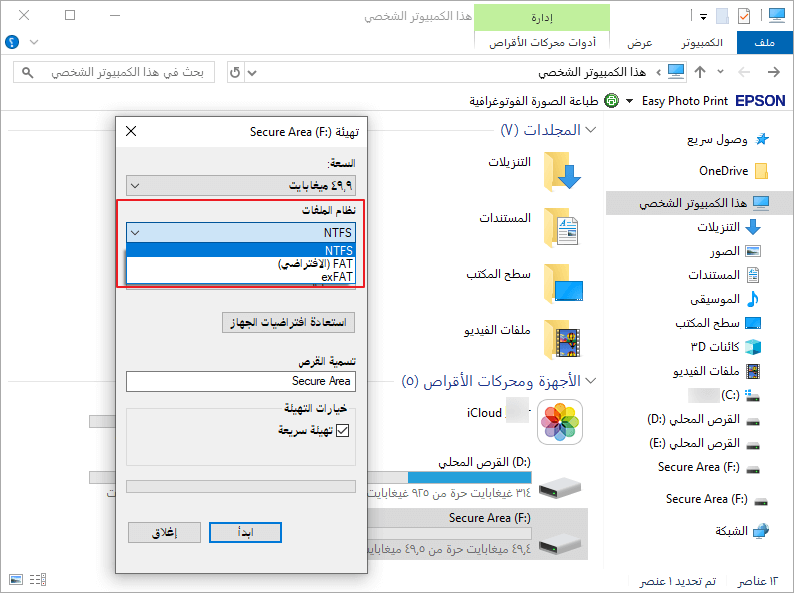Screen dimensions: 794x593
Task: Collapse the الأجهزة ومحركات الأقراص group
Action: [x=590, y=380]
